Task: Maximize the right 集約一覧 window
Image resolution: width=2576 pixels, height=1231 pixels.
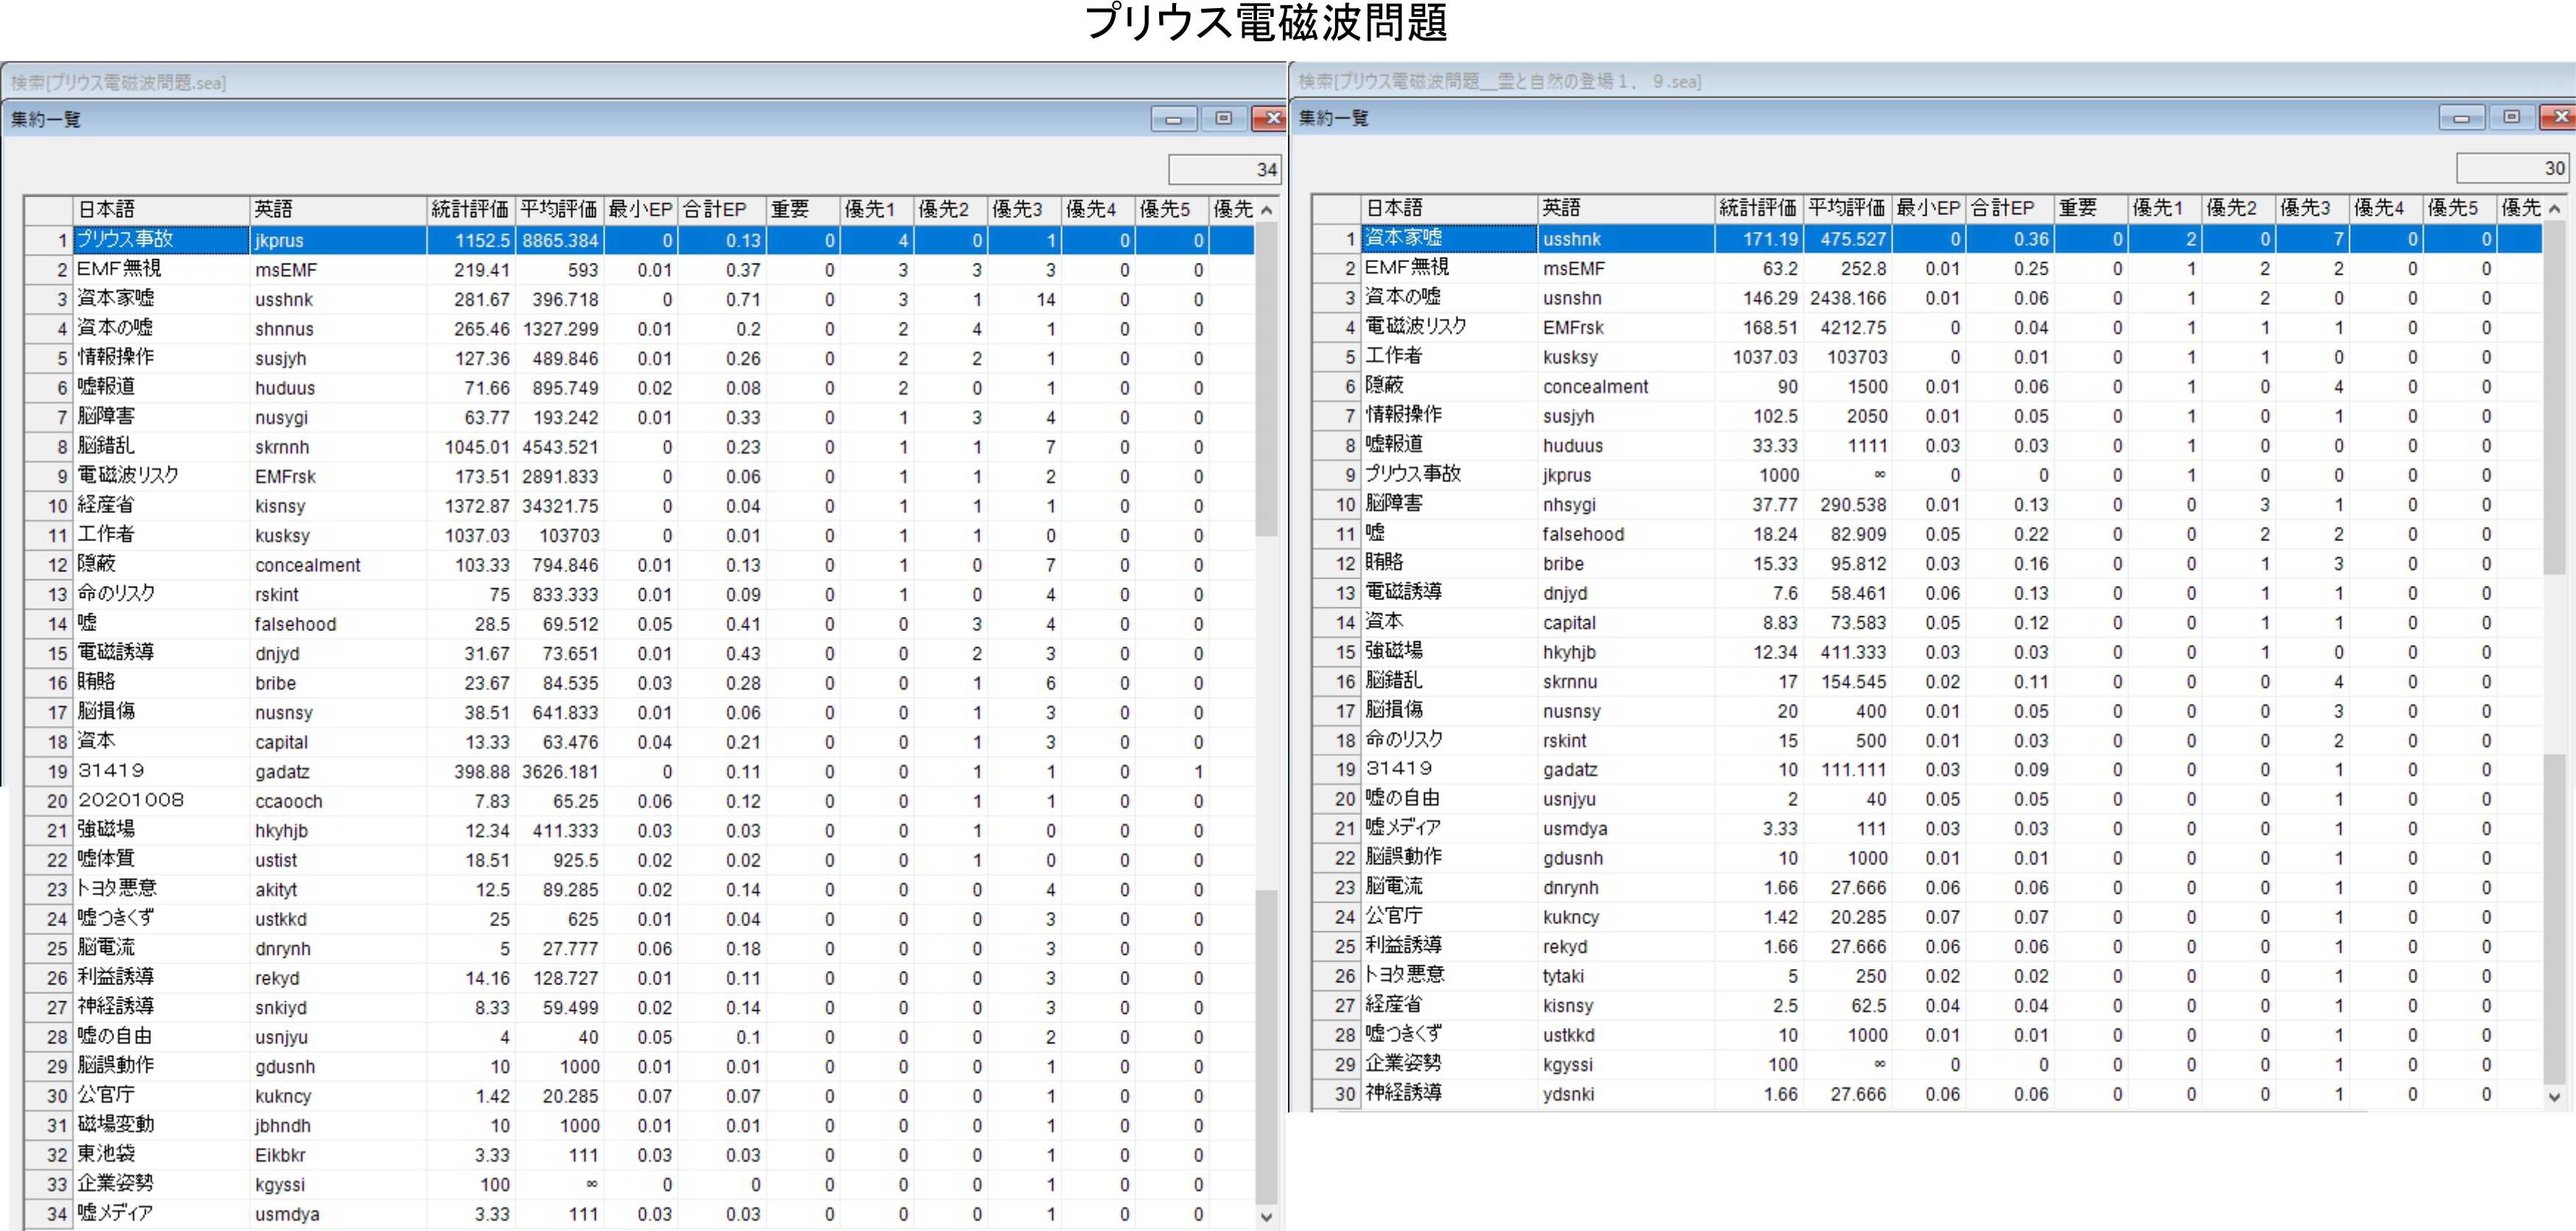Action: (2511, 118)
